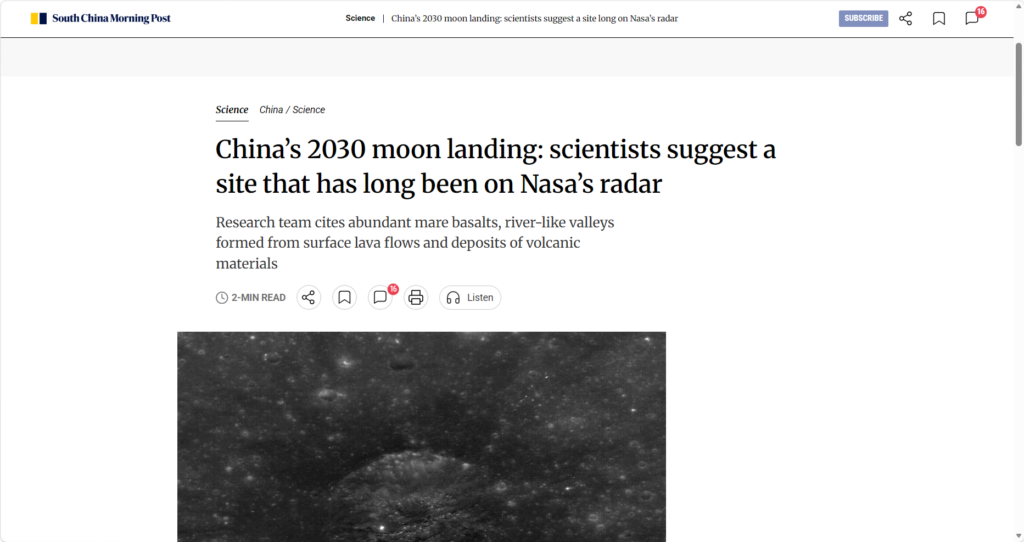Click the Subscribe button
The height and width of the screenshot is (542, 1024).
(x=863, y=18)
